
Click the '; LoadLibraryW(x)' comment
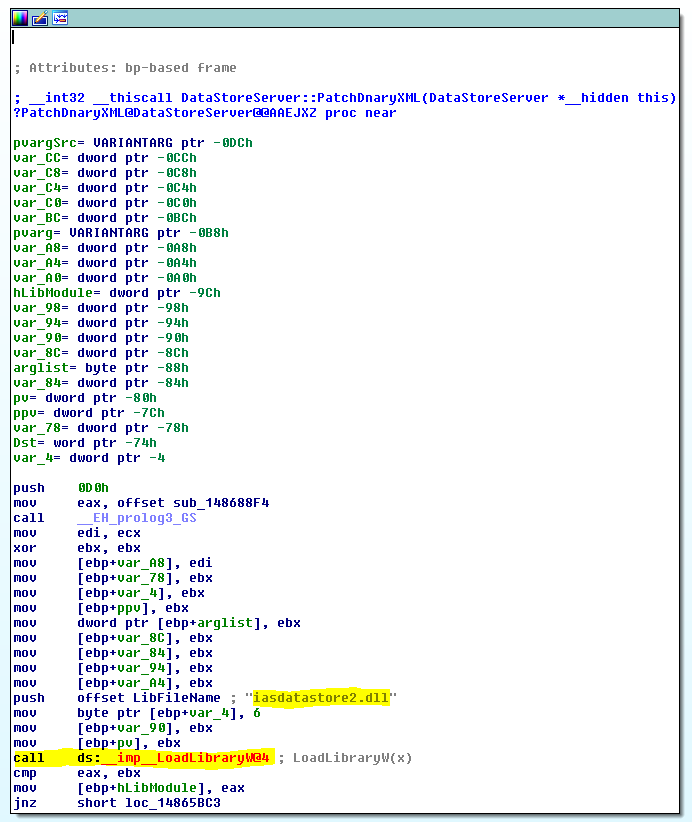[x=345, y=759]
